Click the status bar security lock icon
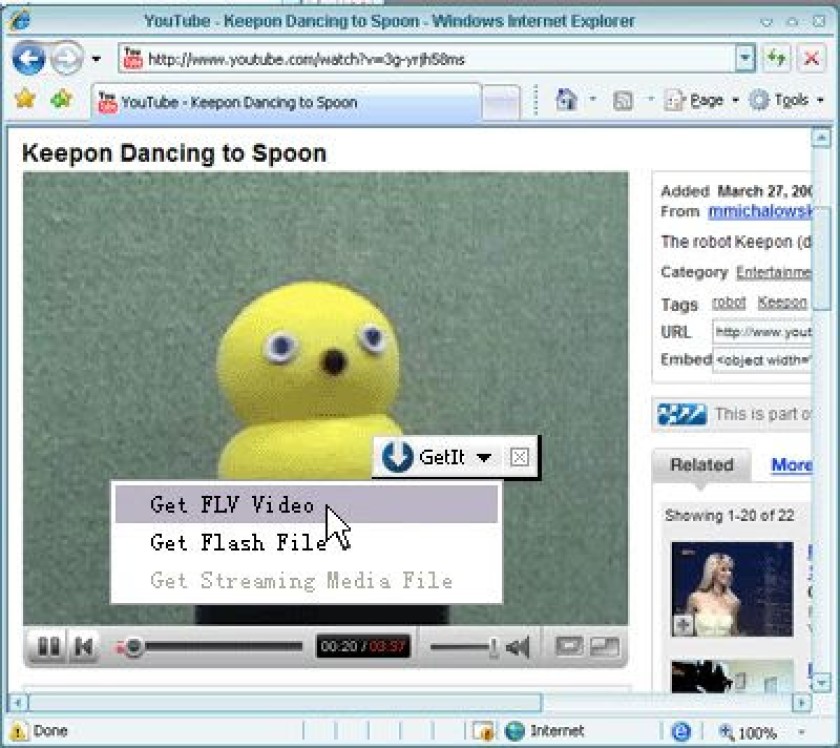The width and height of the screenshot is (840, 748). click(484, 731)
